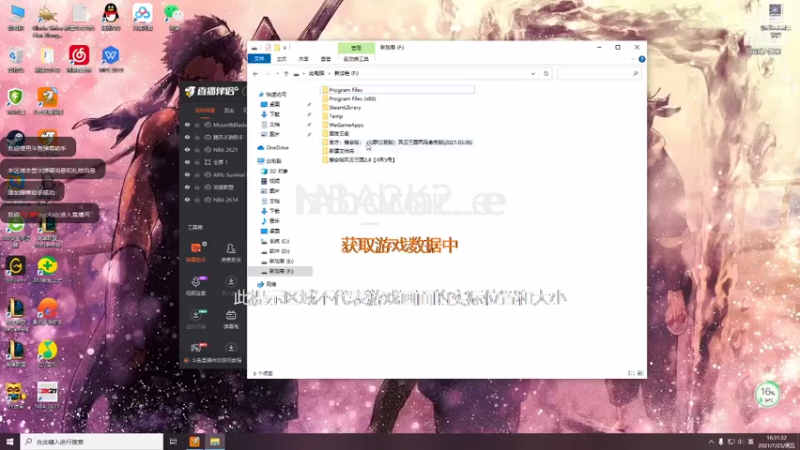Open File Explorer help question mark

642,59
